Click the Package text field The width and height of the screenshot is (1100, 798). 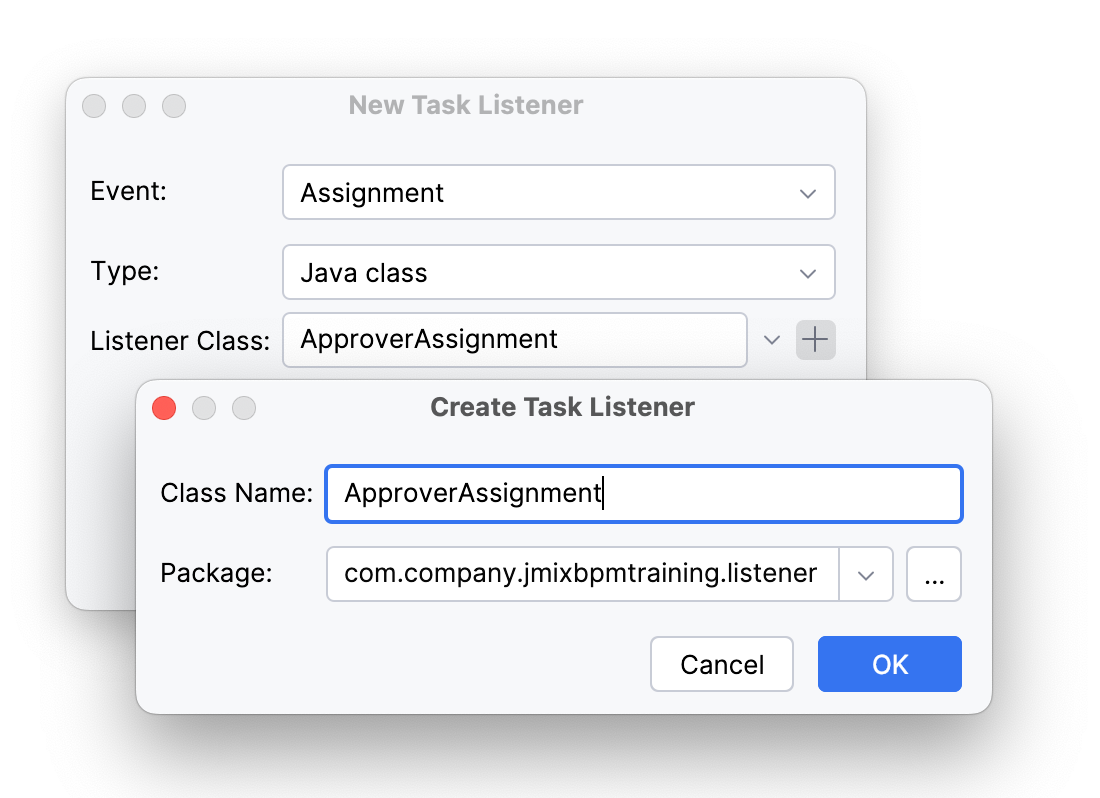pyautogui.click(x=582, y=574)
